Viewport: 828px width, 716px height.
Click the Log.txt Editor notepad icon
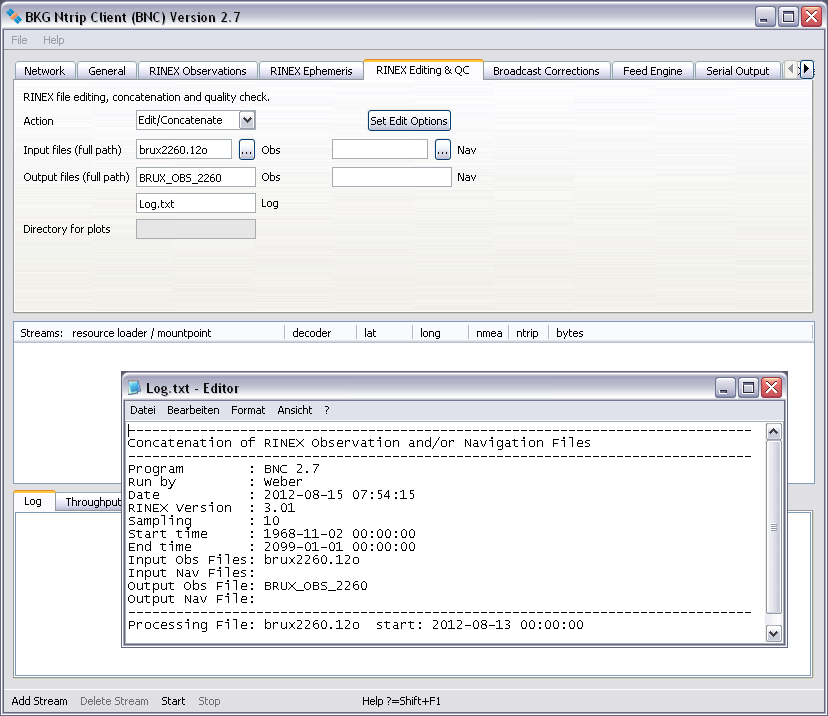pos(135,388)
